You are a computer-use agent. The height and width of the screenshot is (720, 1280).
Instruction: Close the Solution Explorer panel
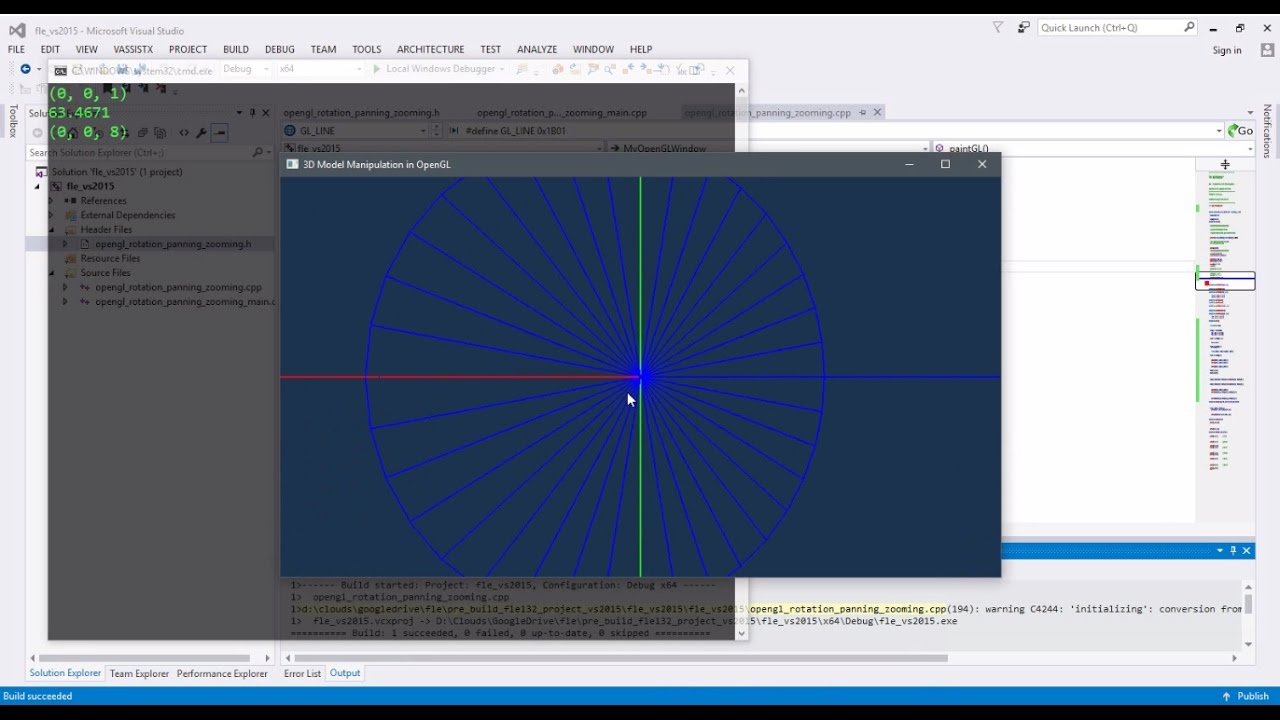tap(265, 113)
